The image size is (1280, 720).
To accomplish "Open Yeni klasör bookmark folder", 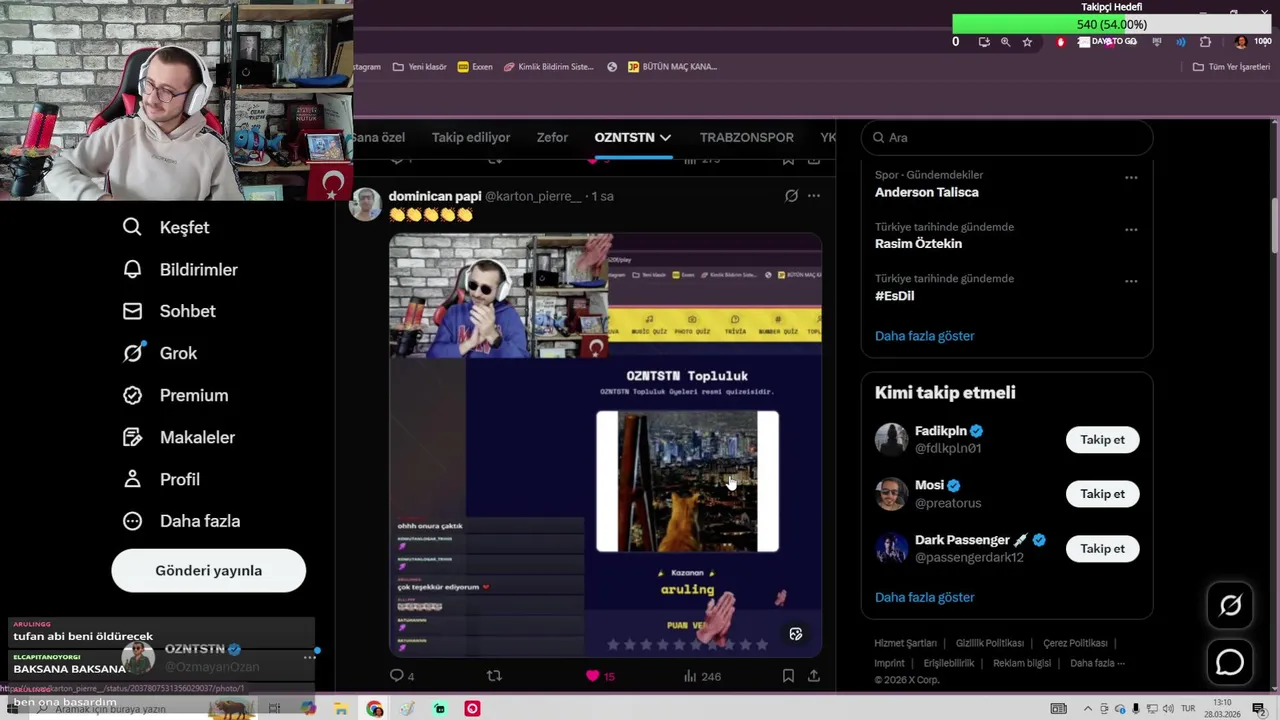I will [420, 67].
